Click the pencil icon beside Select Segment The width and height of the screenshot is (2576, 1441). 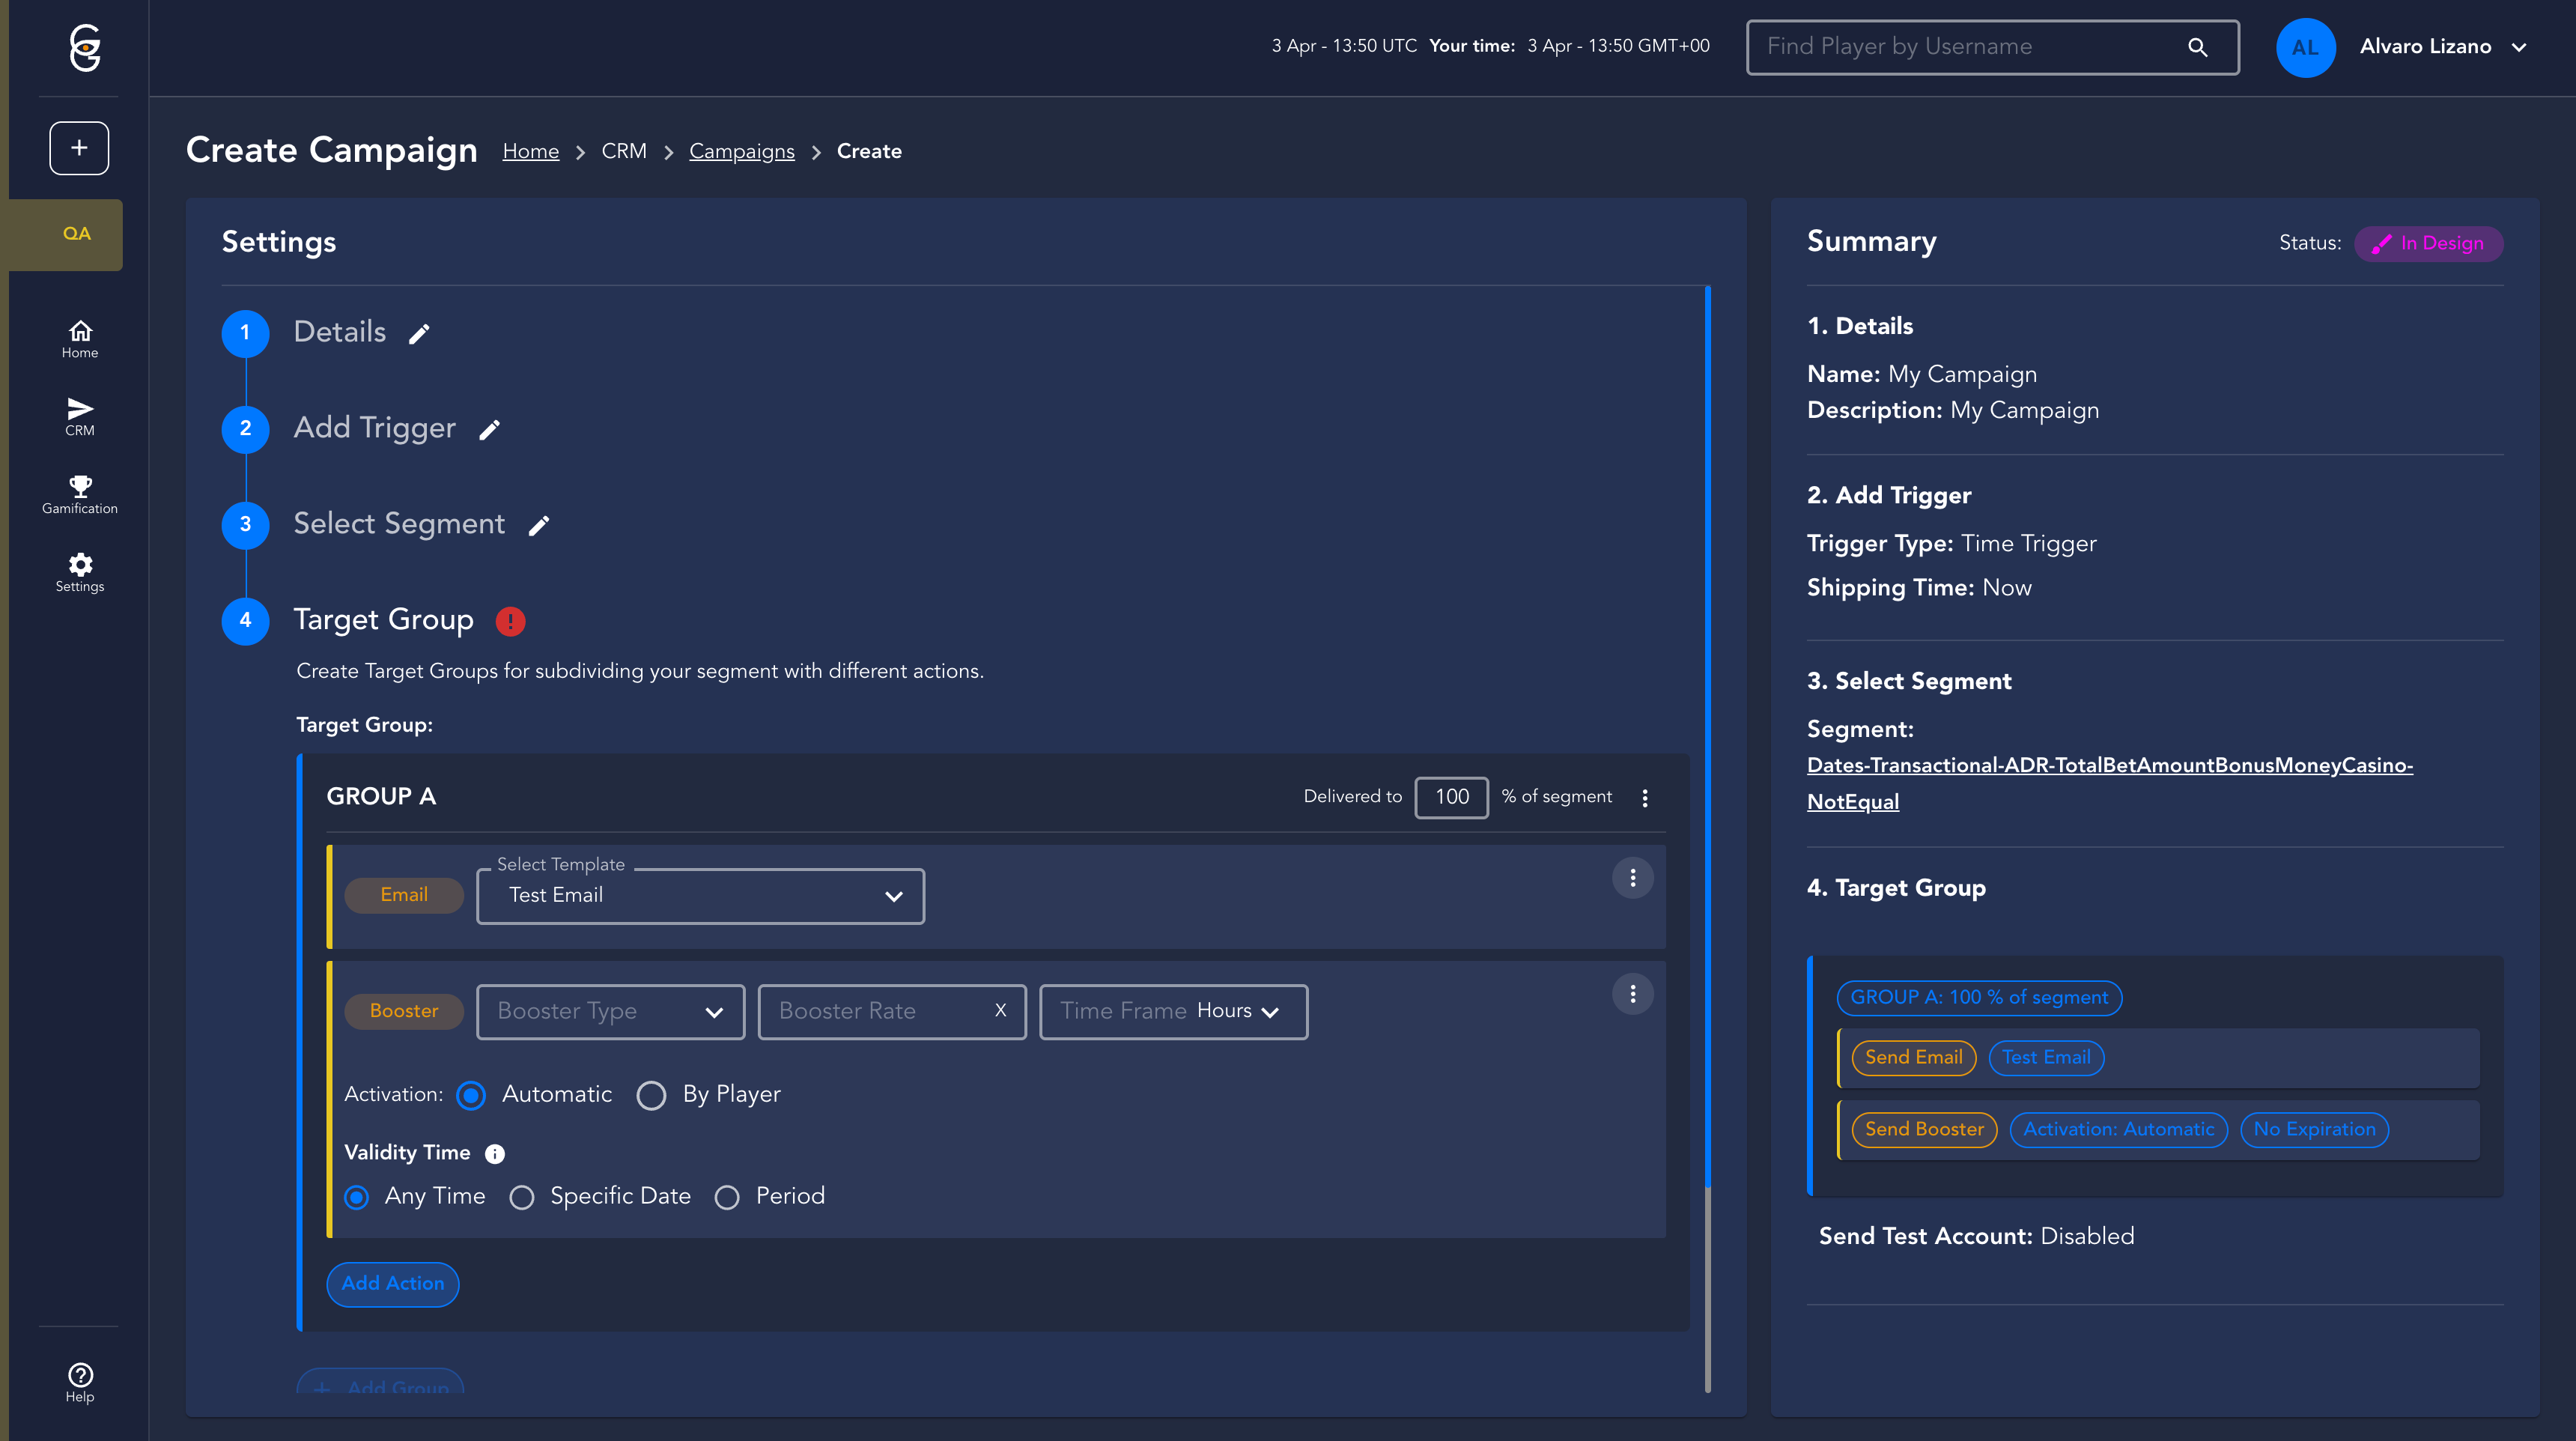pyautogui.click(x=539, y=526)
